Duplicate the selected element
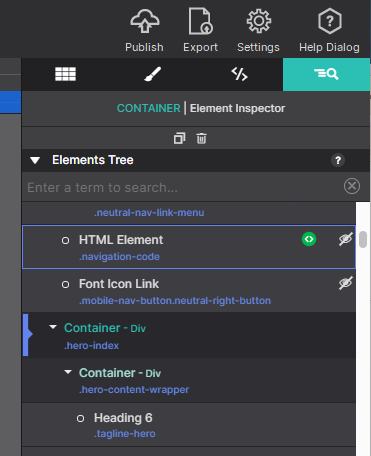 [x=179, y=138]
